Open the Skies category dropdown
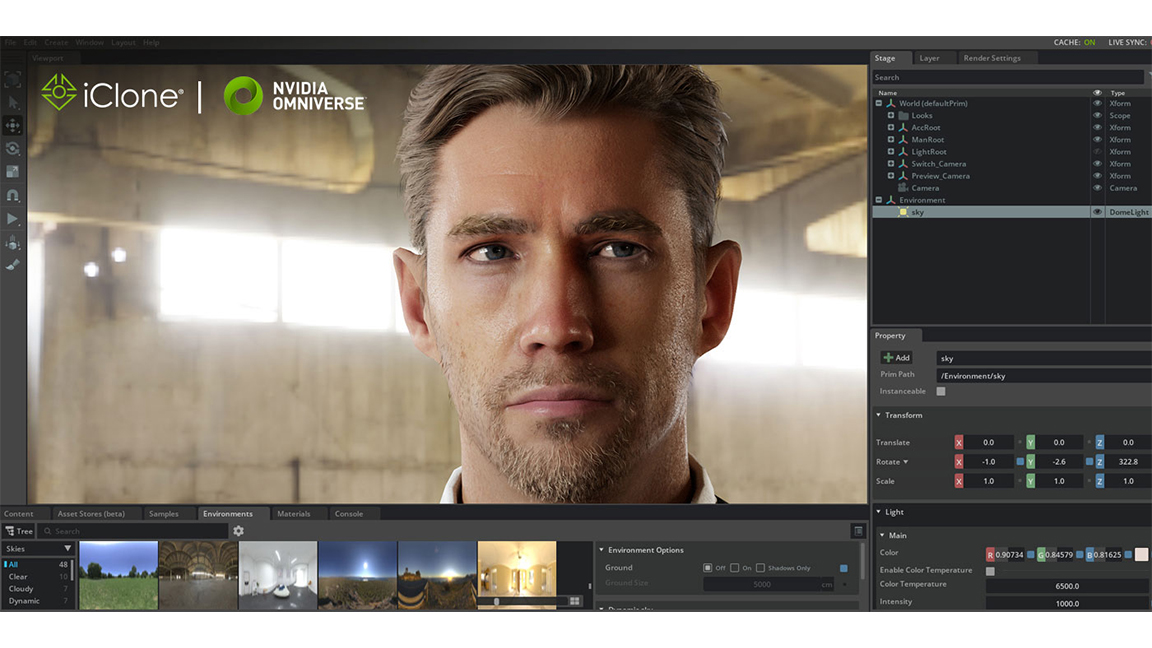The height and width of the screenshot is (648, 1152). (x=38, y=549)
